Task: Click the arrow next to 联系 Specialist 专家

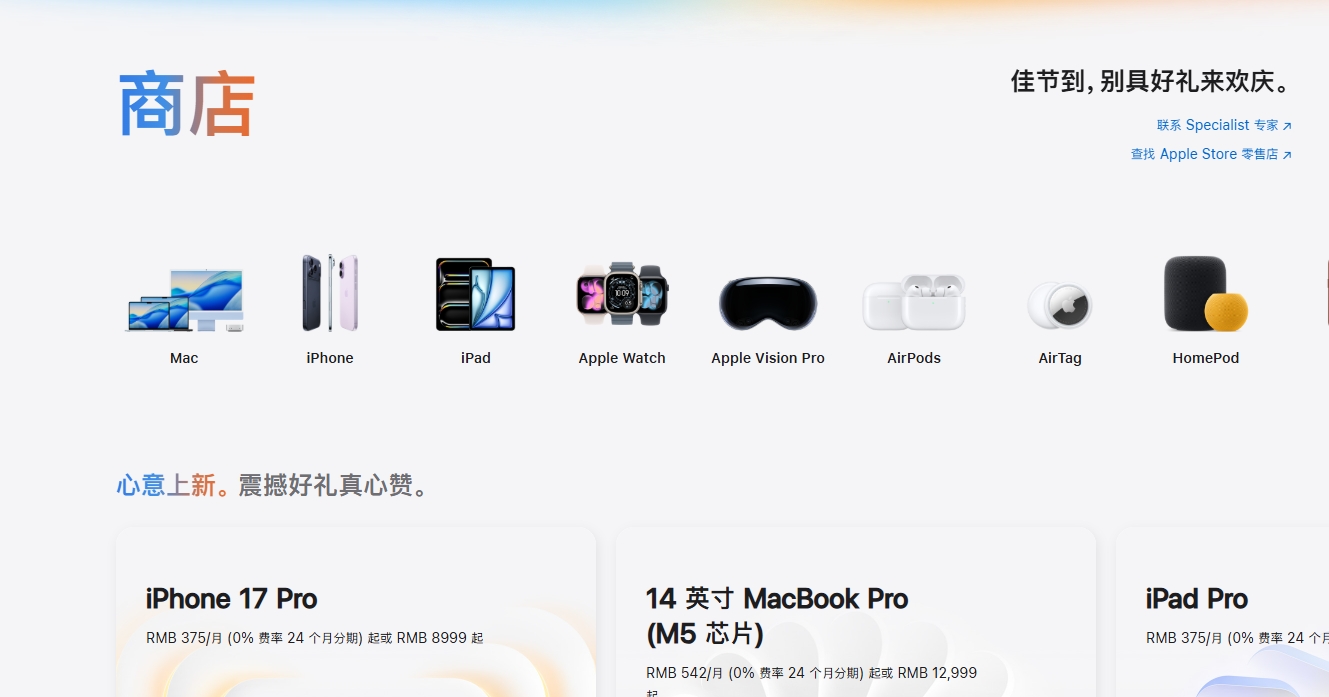Action: coord(1287,126)
